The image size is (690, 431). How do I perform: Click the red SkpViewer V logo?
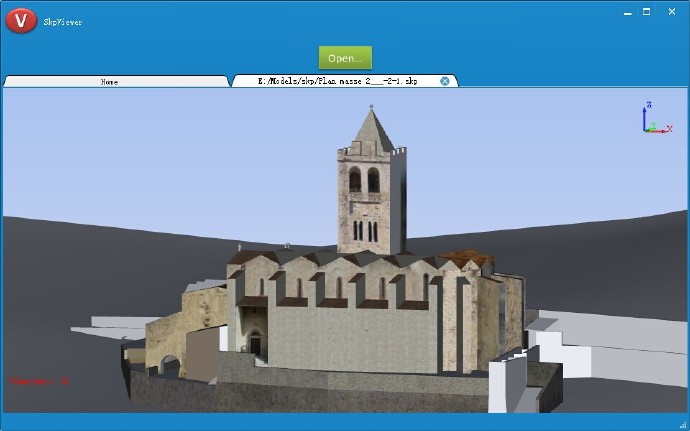pos(20,20)
